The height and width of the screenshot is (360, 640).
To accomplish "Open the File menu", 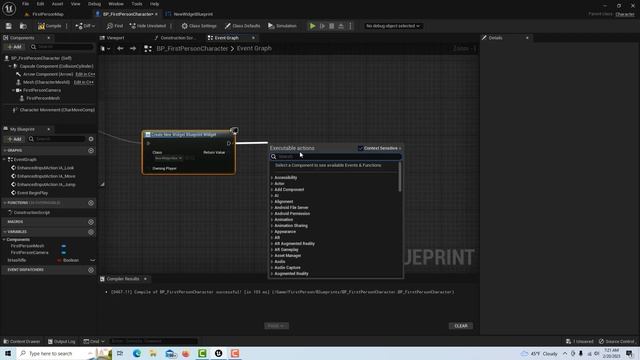I will [25, 4].
